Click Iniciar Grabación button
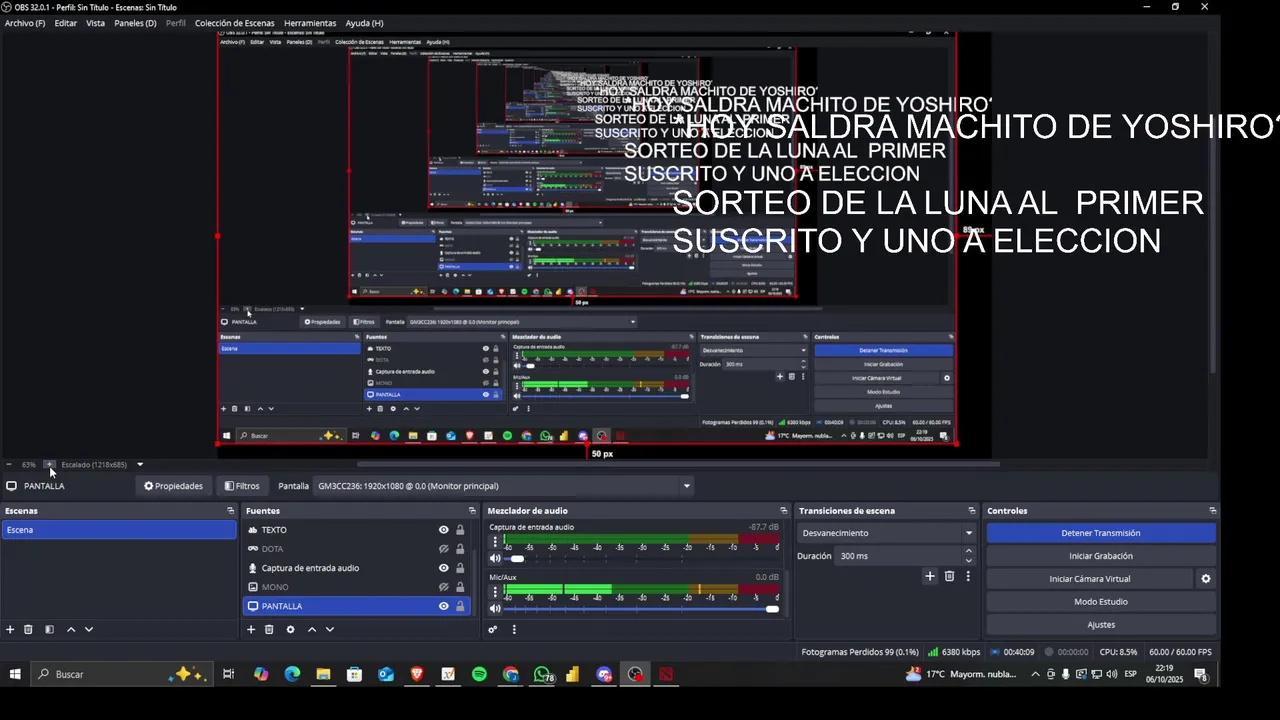The height and width of the screenshot is (720, 1280). (1101, 556)
